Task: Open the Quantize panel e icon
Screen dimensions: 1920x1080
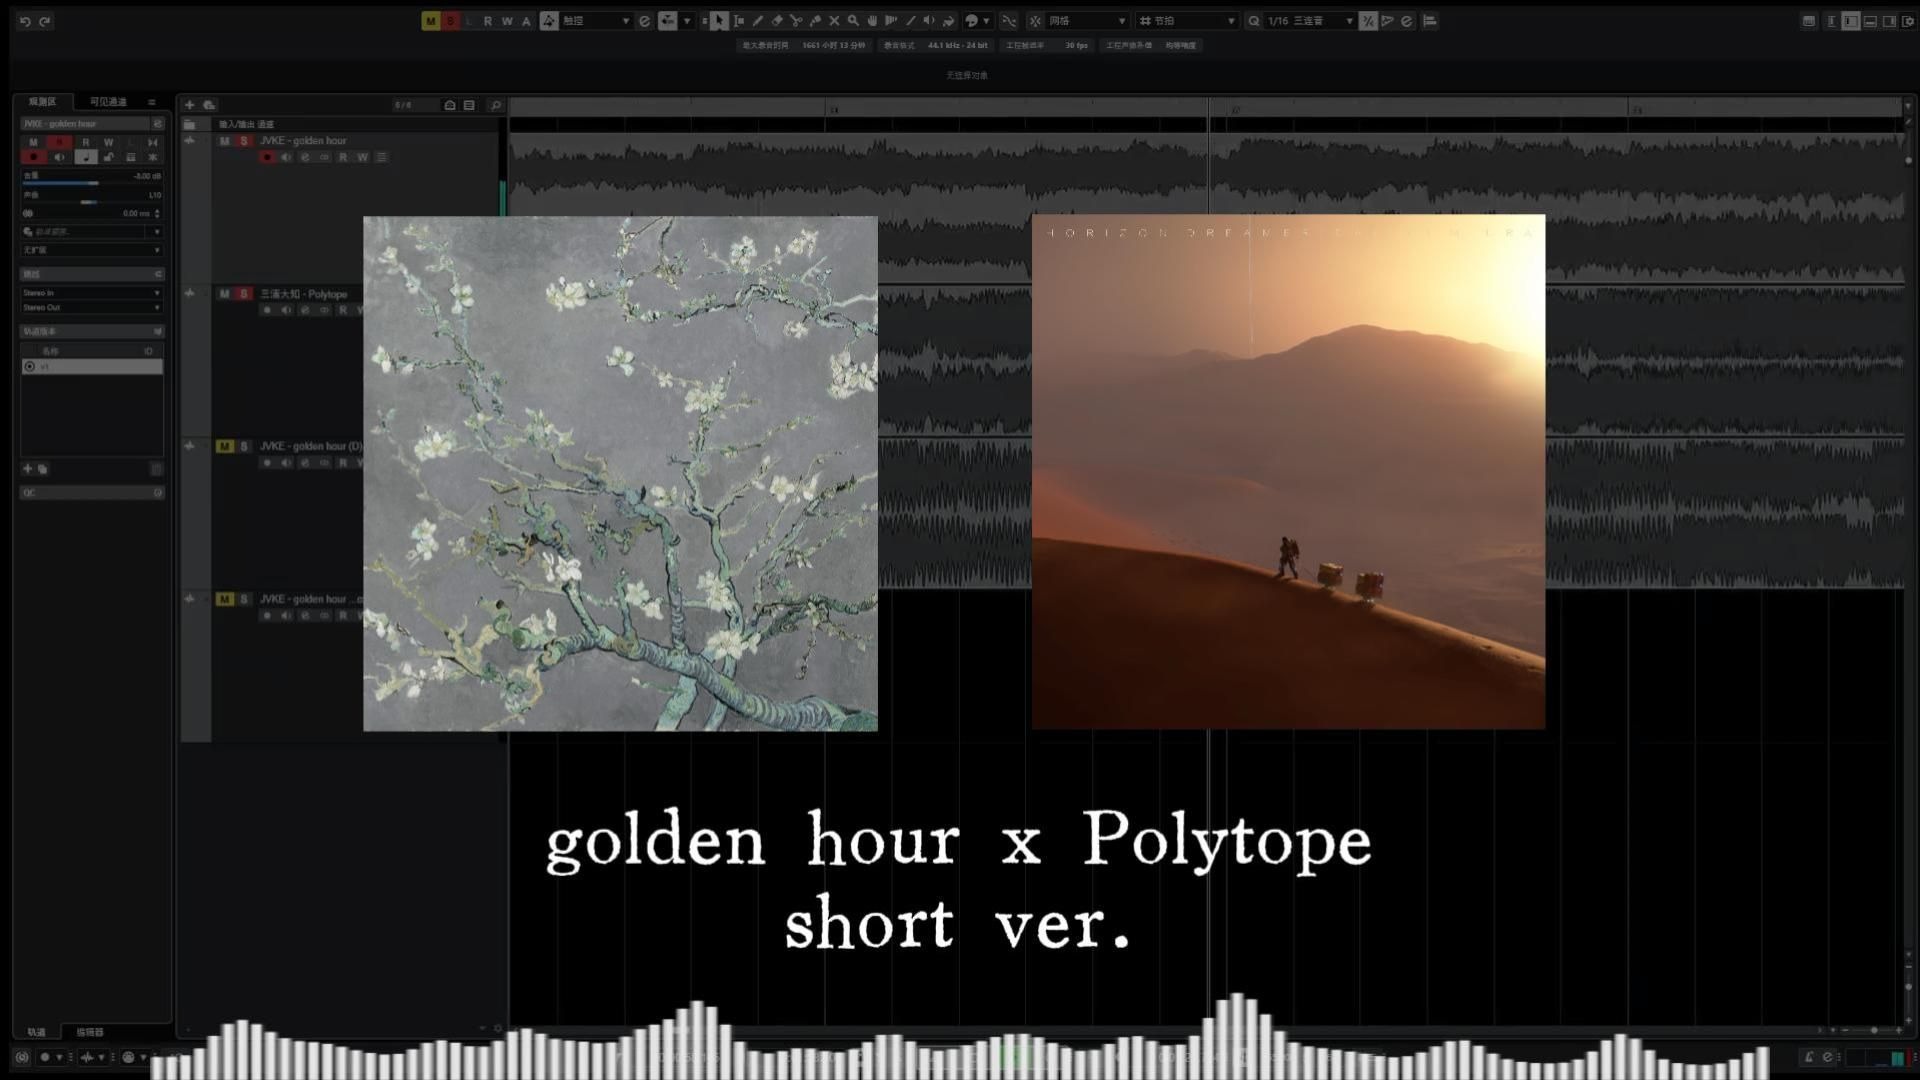Action: point(1406,21)
